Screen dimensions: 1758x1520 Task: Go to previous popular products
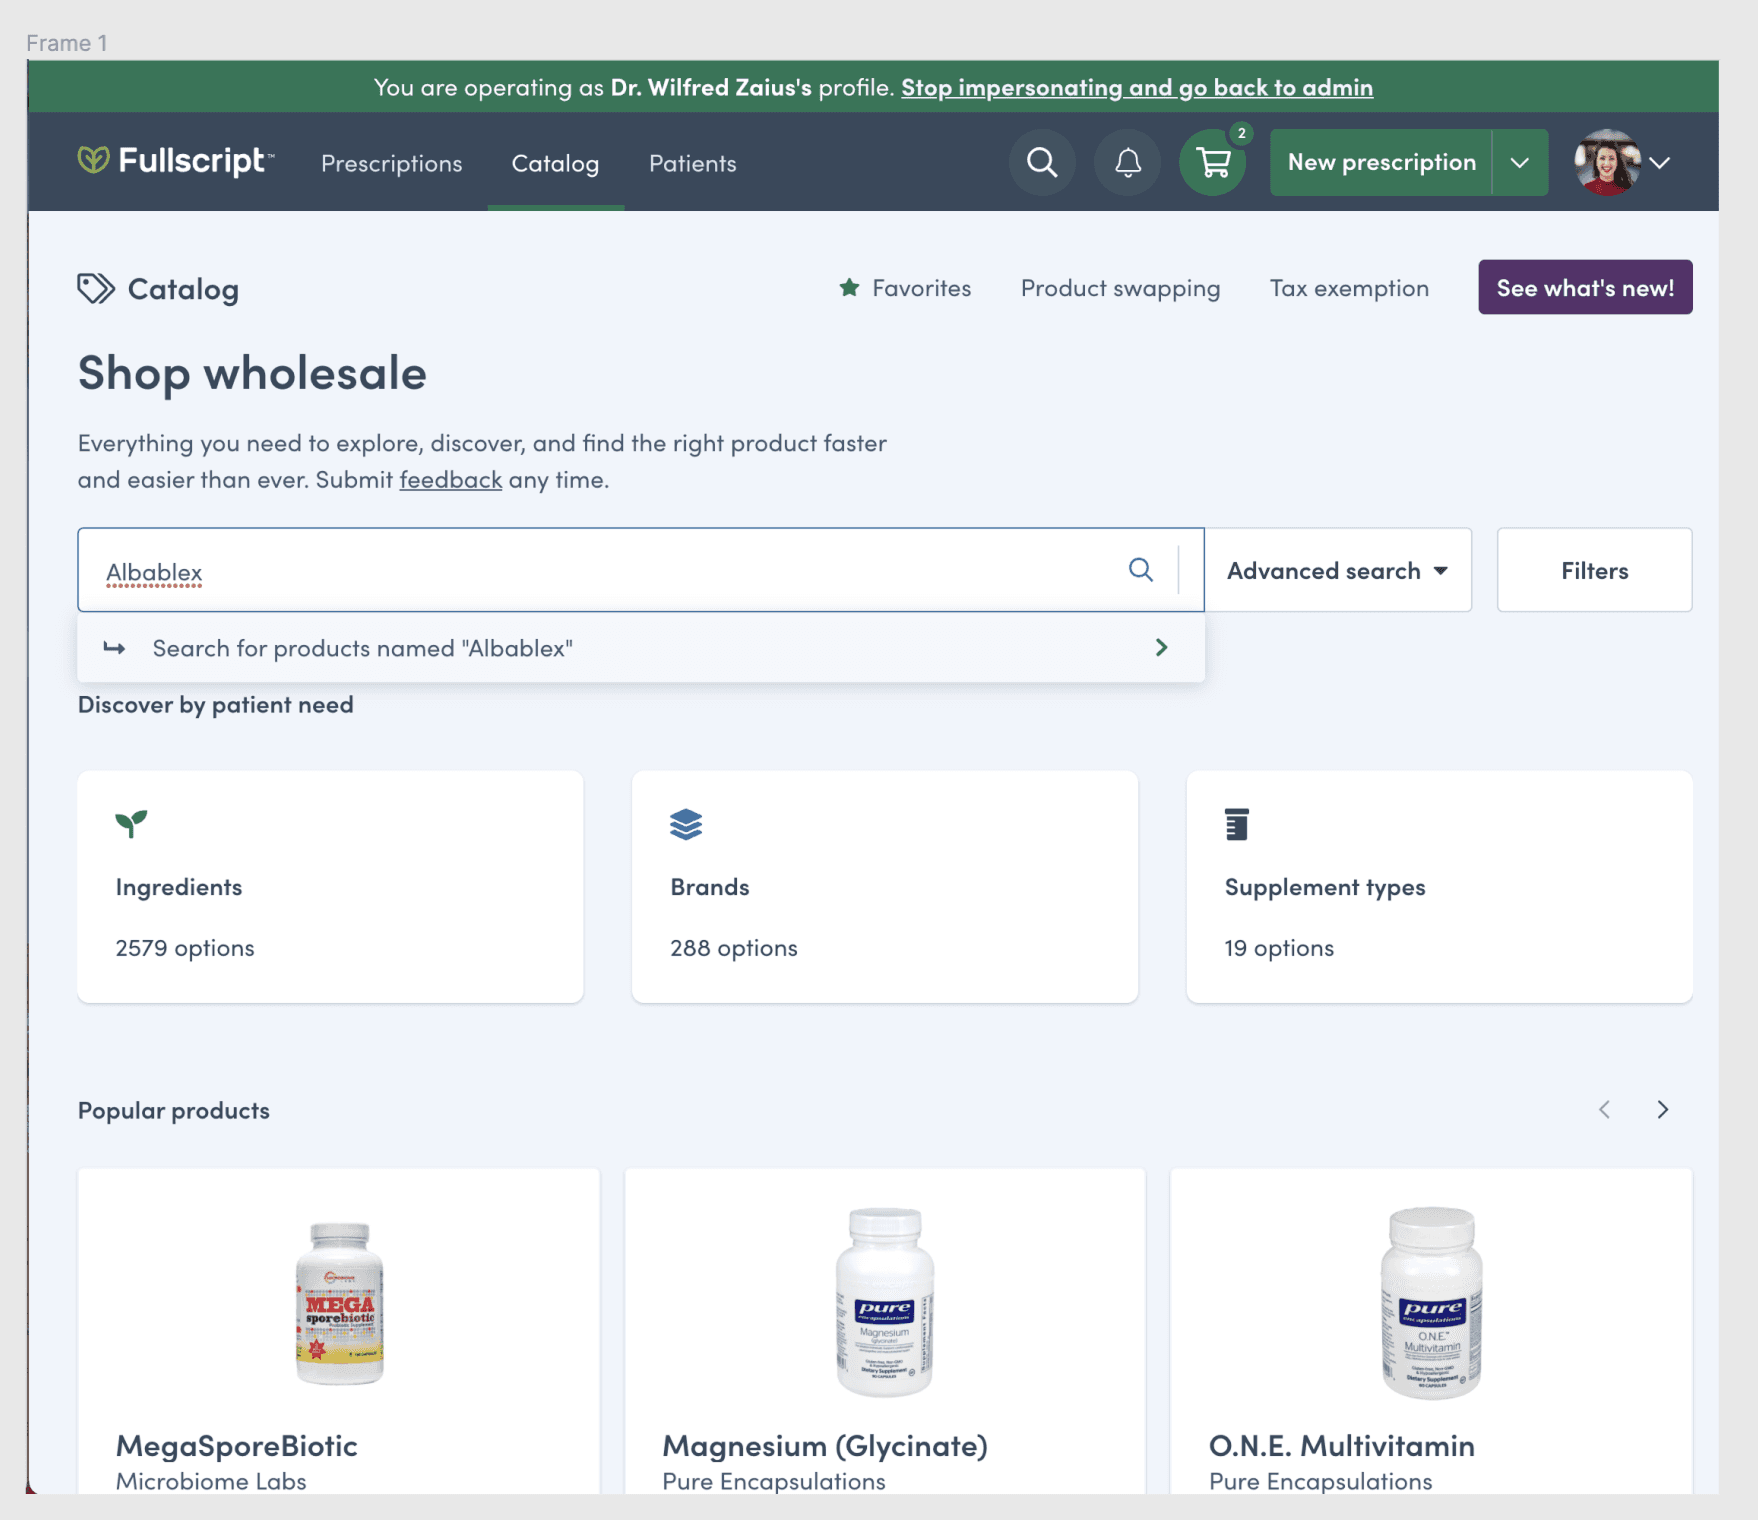1604,1110
